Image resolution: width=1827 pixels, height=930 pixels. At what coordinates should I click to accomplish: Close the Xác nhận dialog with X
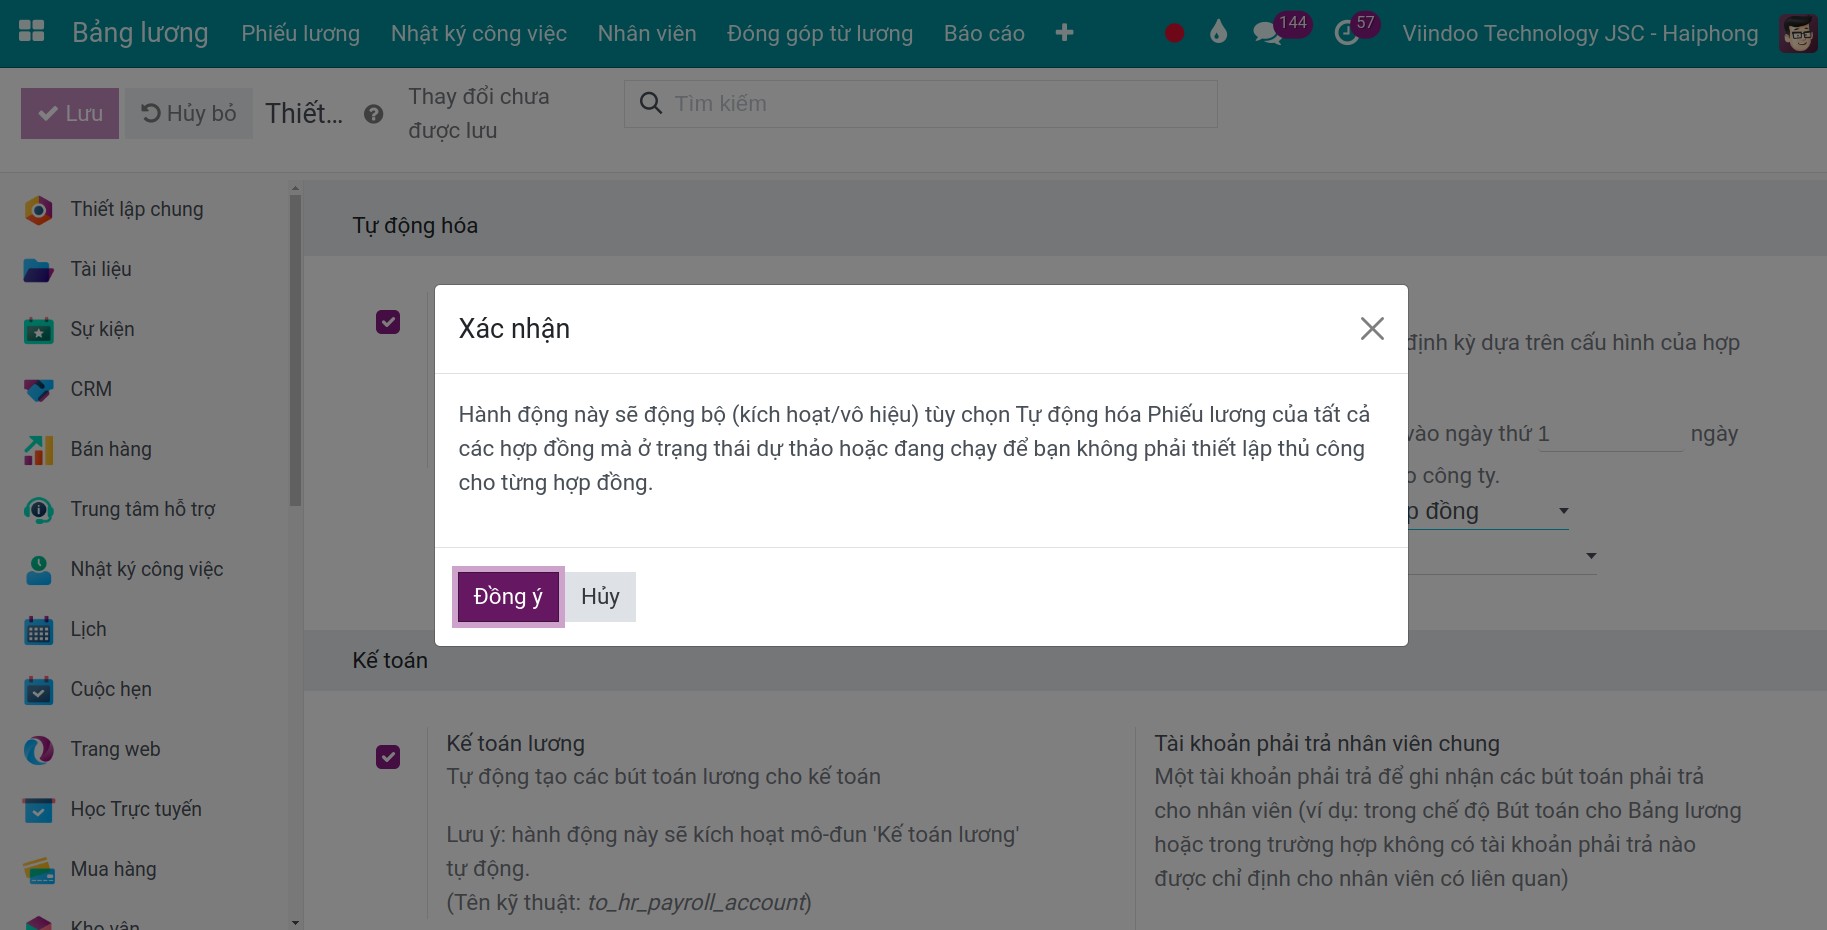click(x=1372, y=328)
